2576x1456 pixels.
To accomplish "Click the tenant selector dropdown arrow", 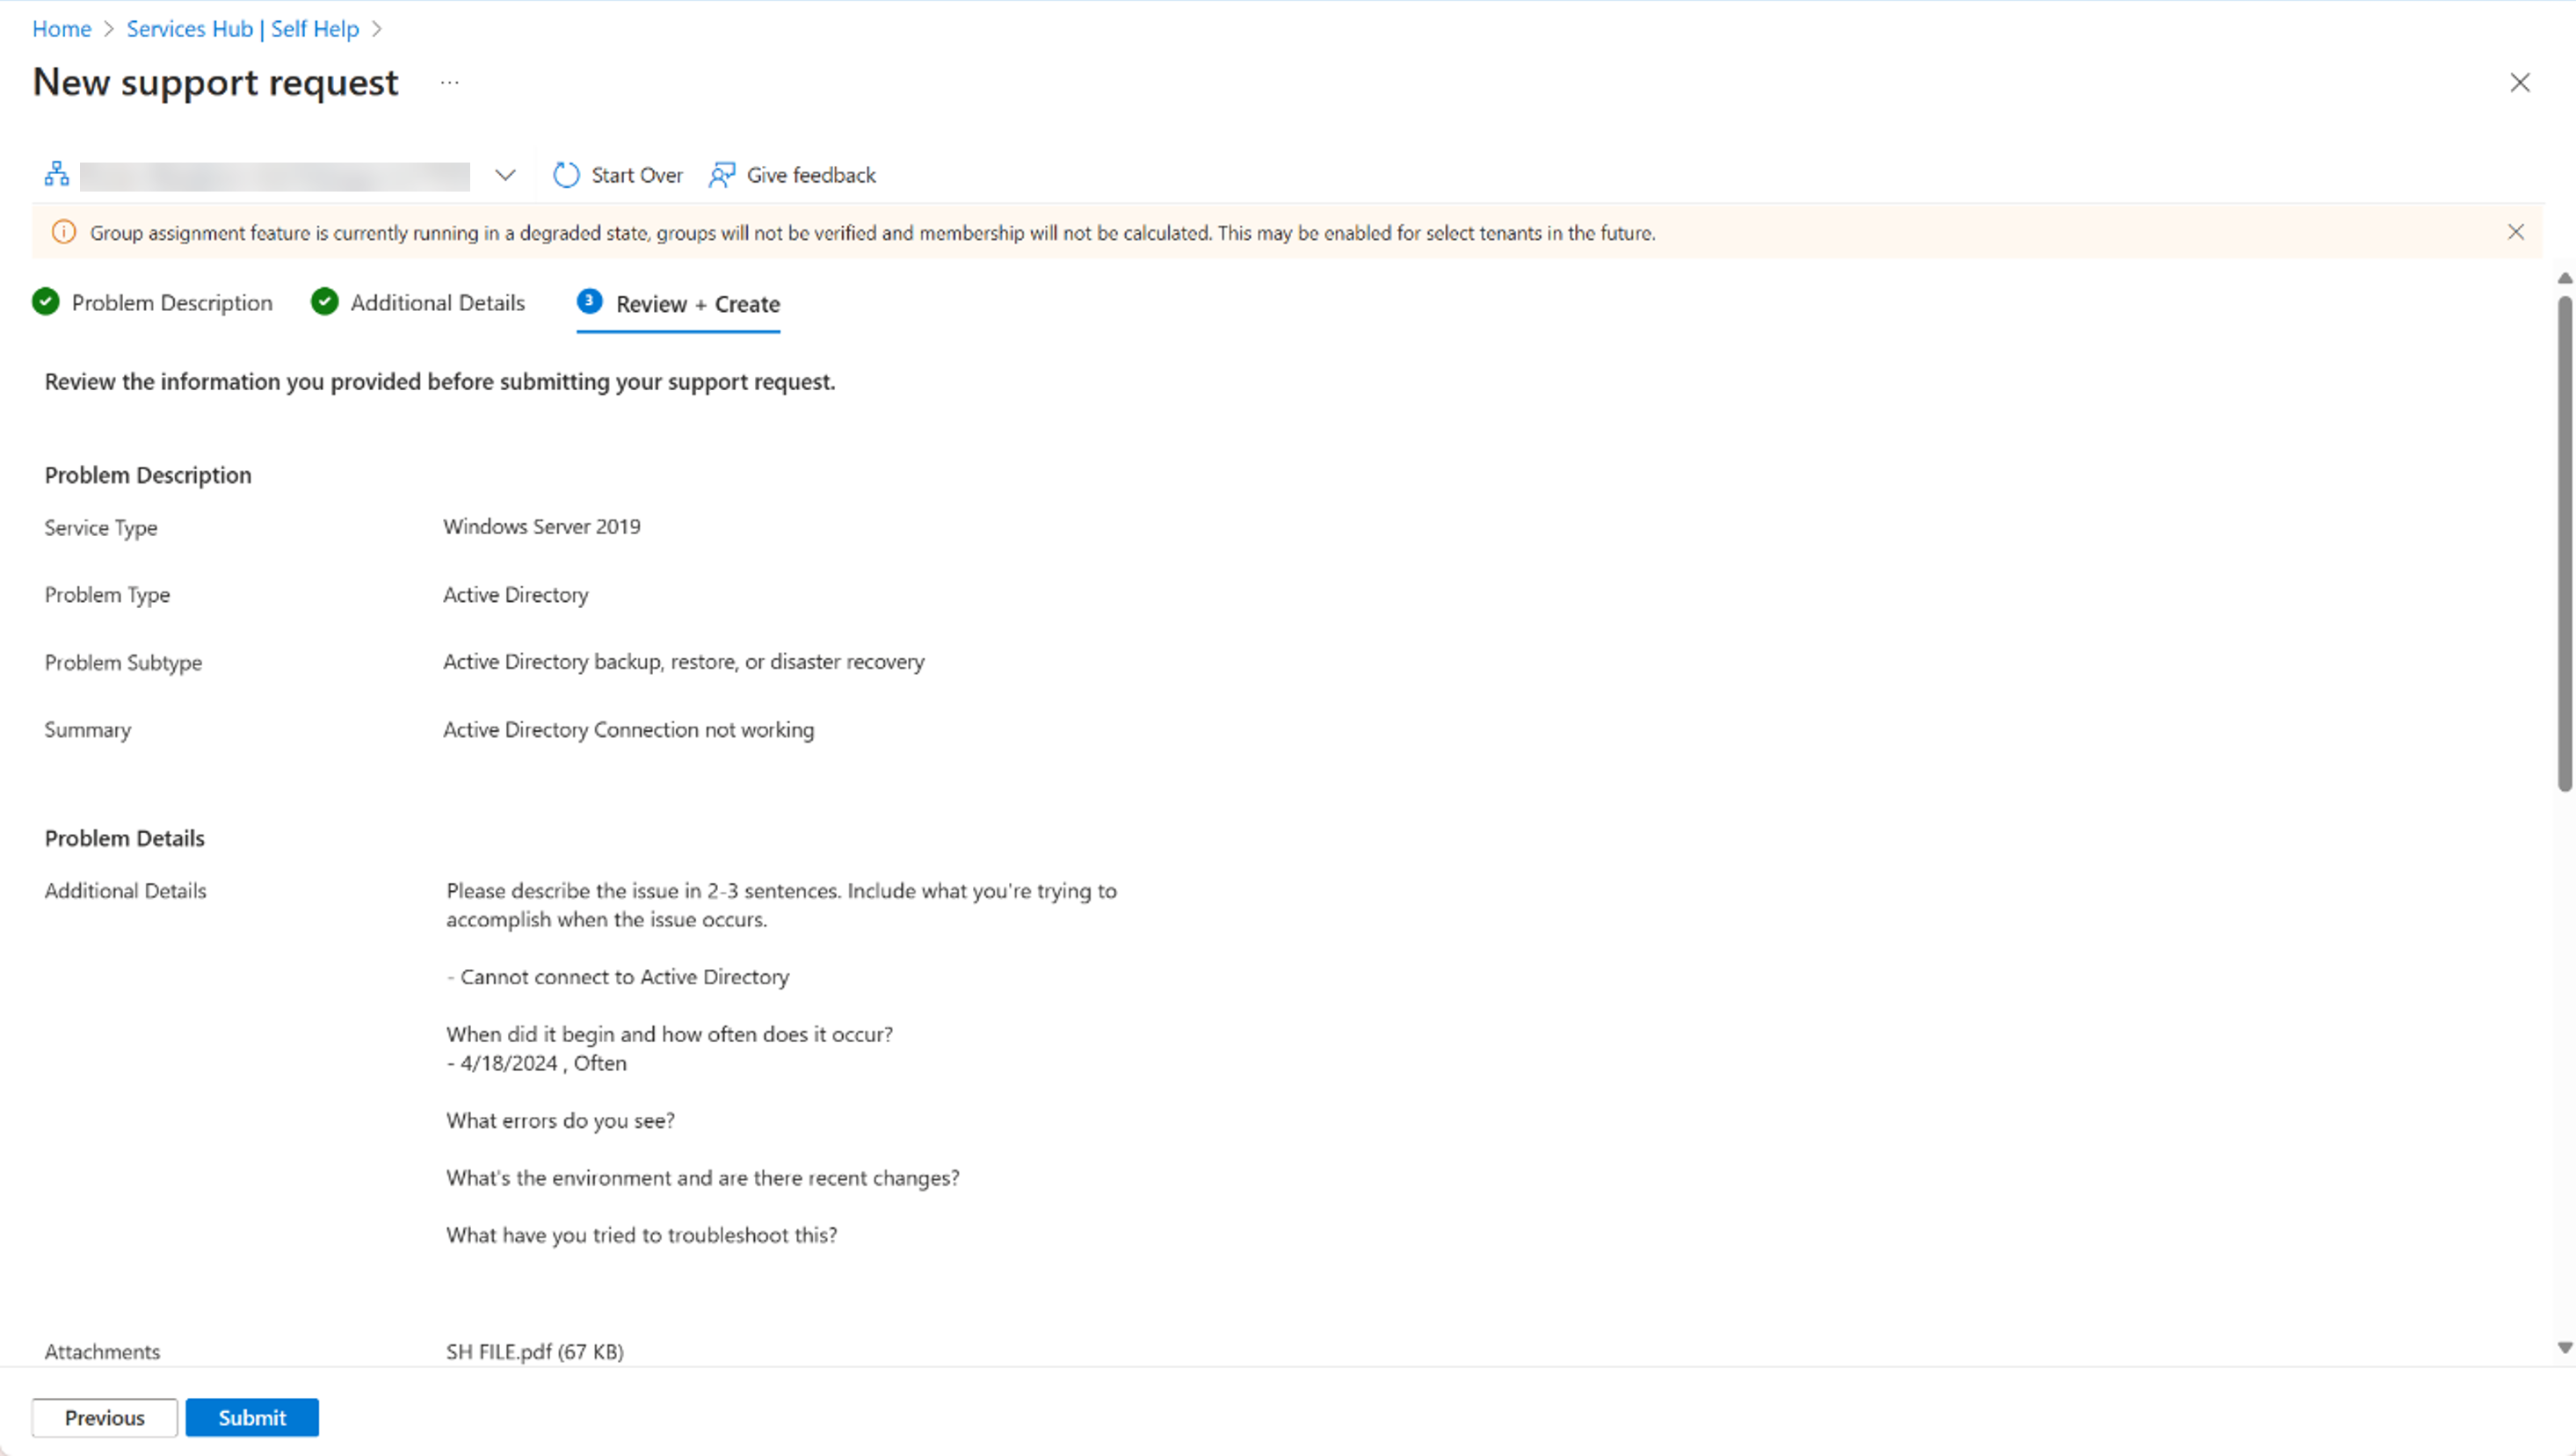I will coord(506,173).
